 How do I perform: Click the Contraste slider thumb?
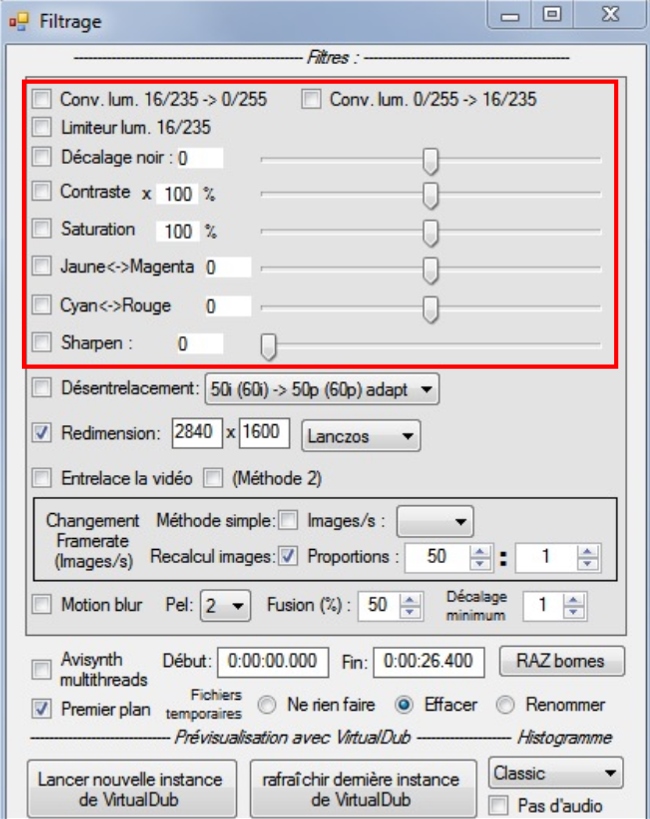(431, 196)
